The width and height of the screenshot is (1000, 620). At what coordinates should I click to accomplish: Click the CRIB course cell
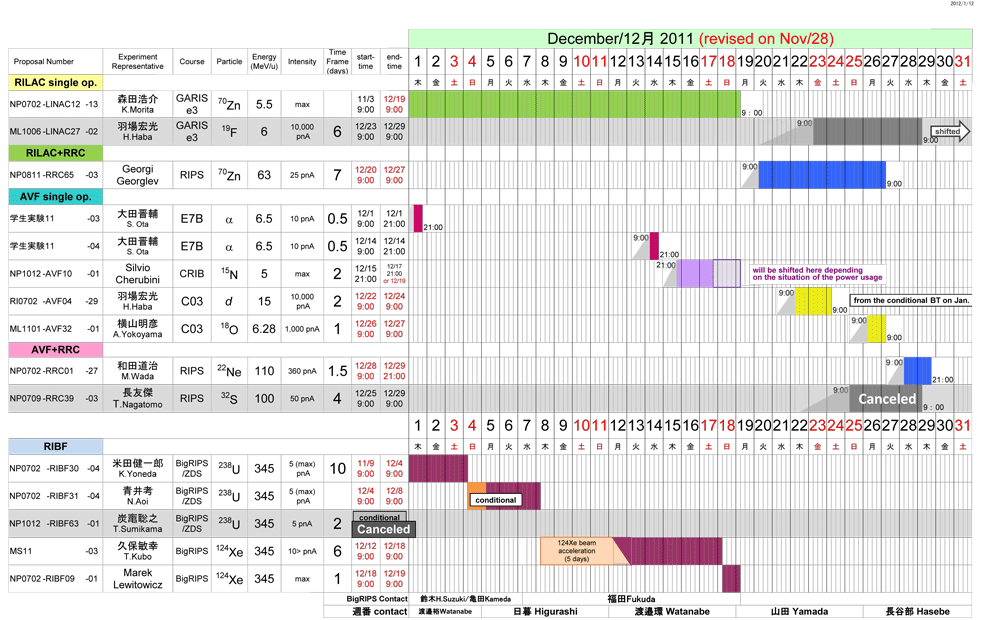tap(192, 274)
